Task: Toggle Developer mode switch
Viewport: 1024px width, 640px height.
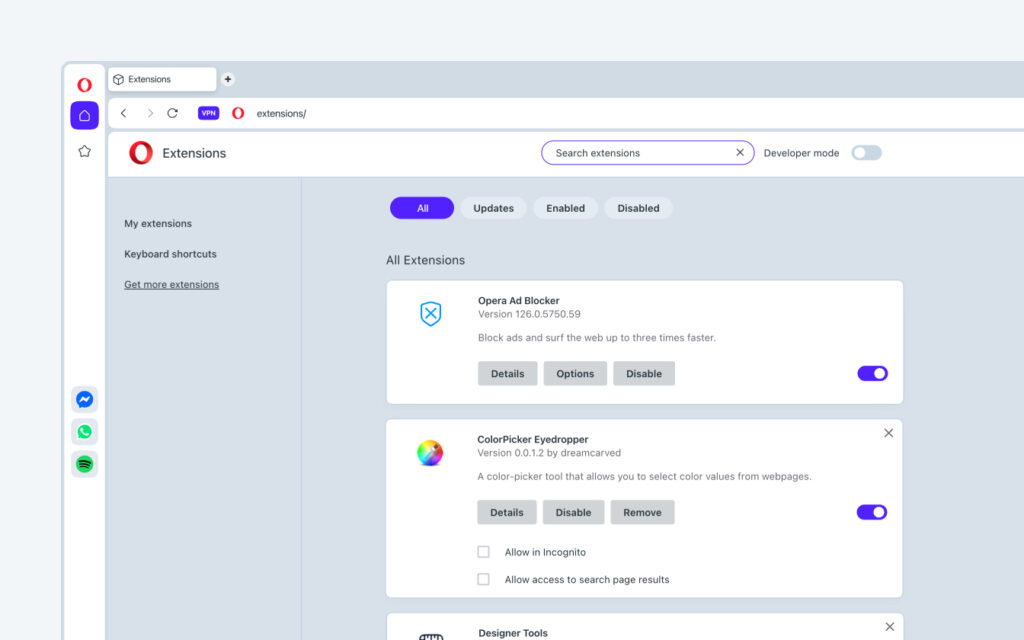Action: 866,153
